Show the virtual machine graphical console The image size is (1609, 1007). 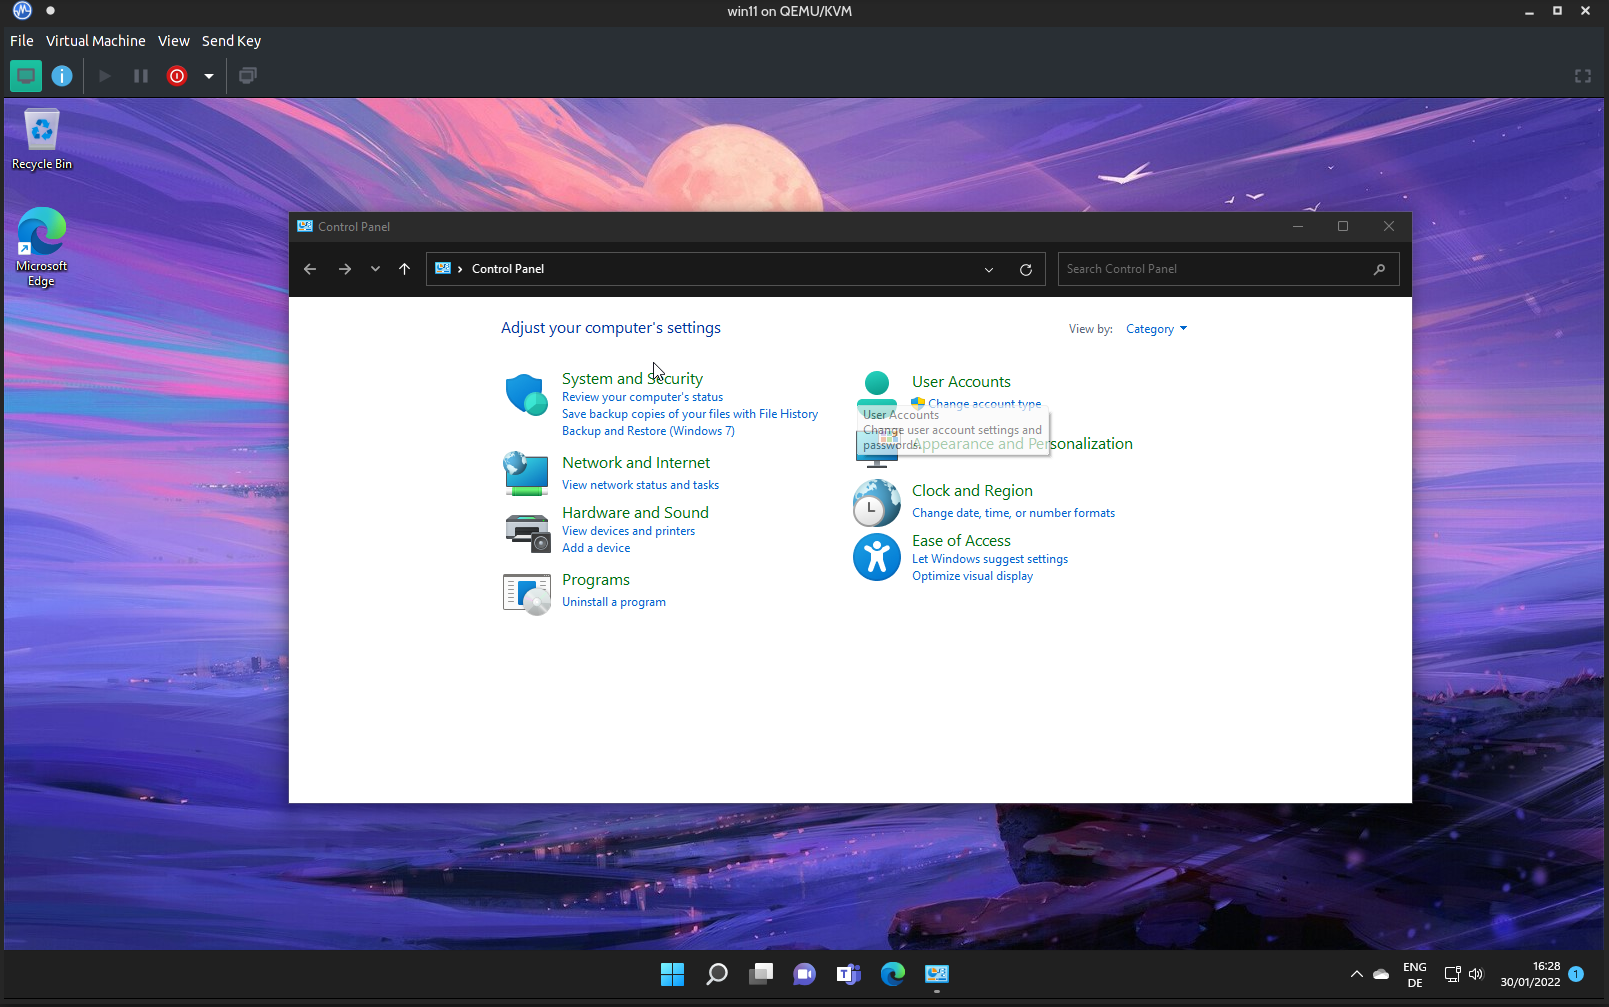[x=26, y=76]
